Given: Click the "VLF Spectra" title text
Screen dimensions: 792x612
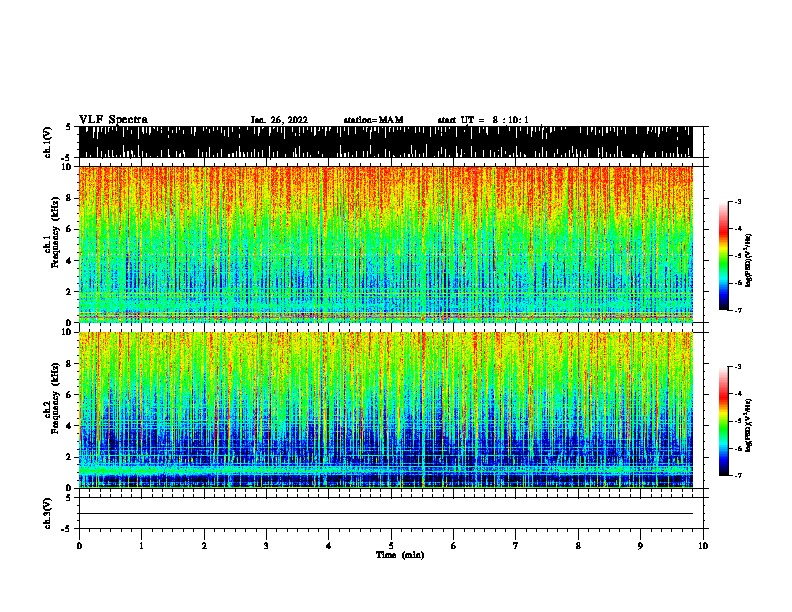Looking at the screenshot, I should coord(113,120).
